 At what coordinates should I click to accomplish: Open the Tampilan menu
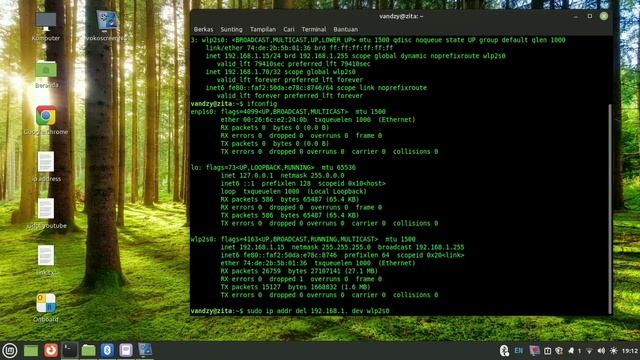pyautogui.click(x=263, y=29)
